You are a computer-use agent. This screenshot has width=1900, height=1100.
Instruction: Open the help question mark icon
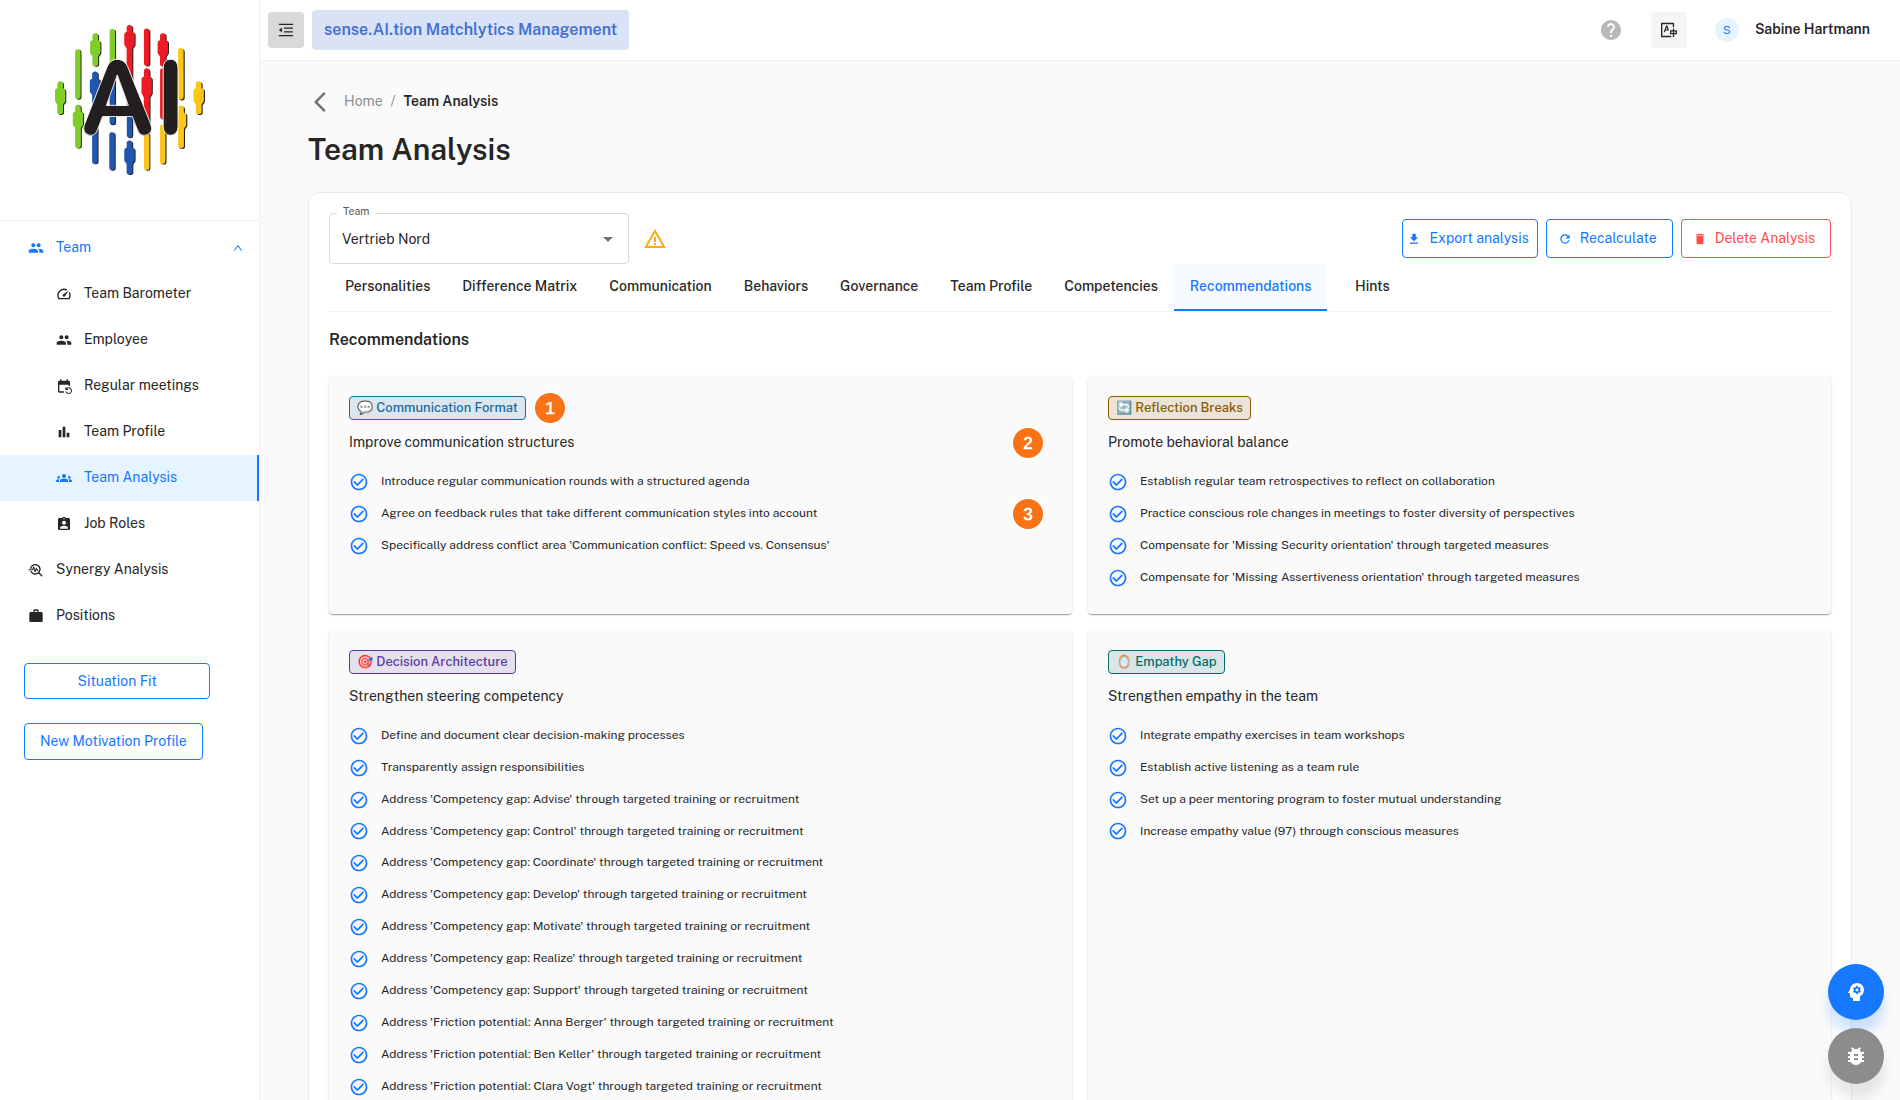coord(1611,30)
